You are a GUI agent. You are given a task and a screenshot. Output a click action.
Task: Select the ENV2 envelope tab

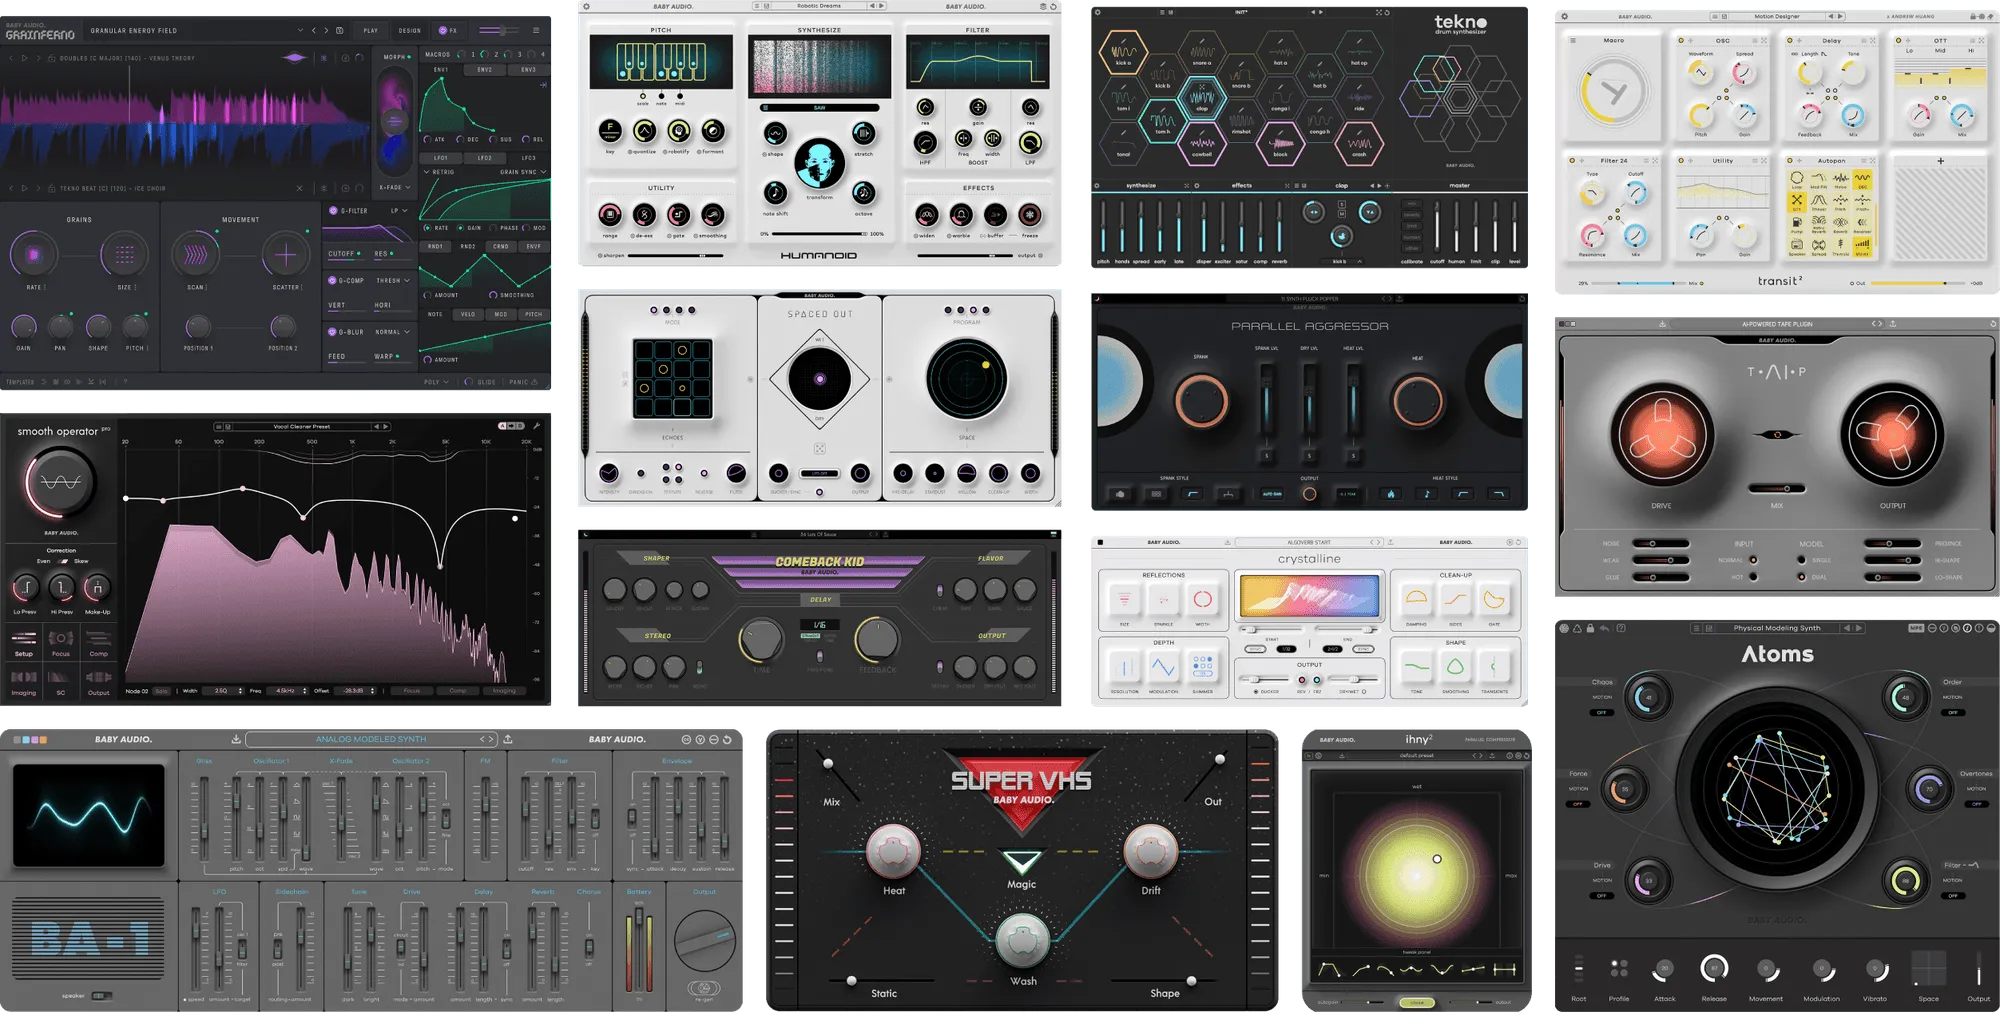[485, 70]
